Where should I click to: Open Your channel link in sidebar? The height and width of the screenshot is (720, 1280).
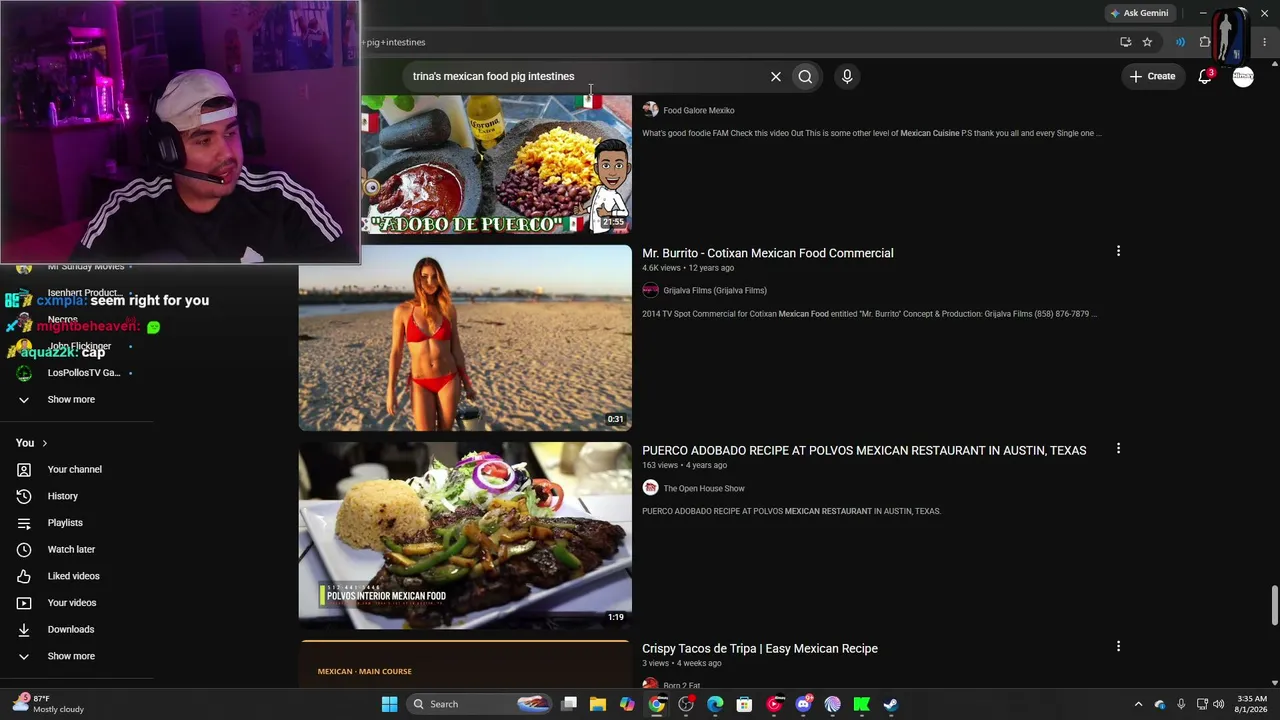75,469
